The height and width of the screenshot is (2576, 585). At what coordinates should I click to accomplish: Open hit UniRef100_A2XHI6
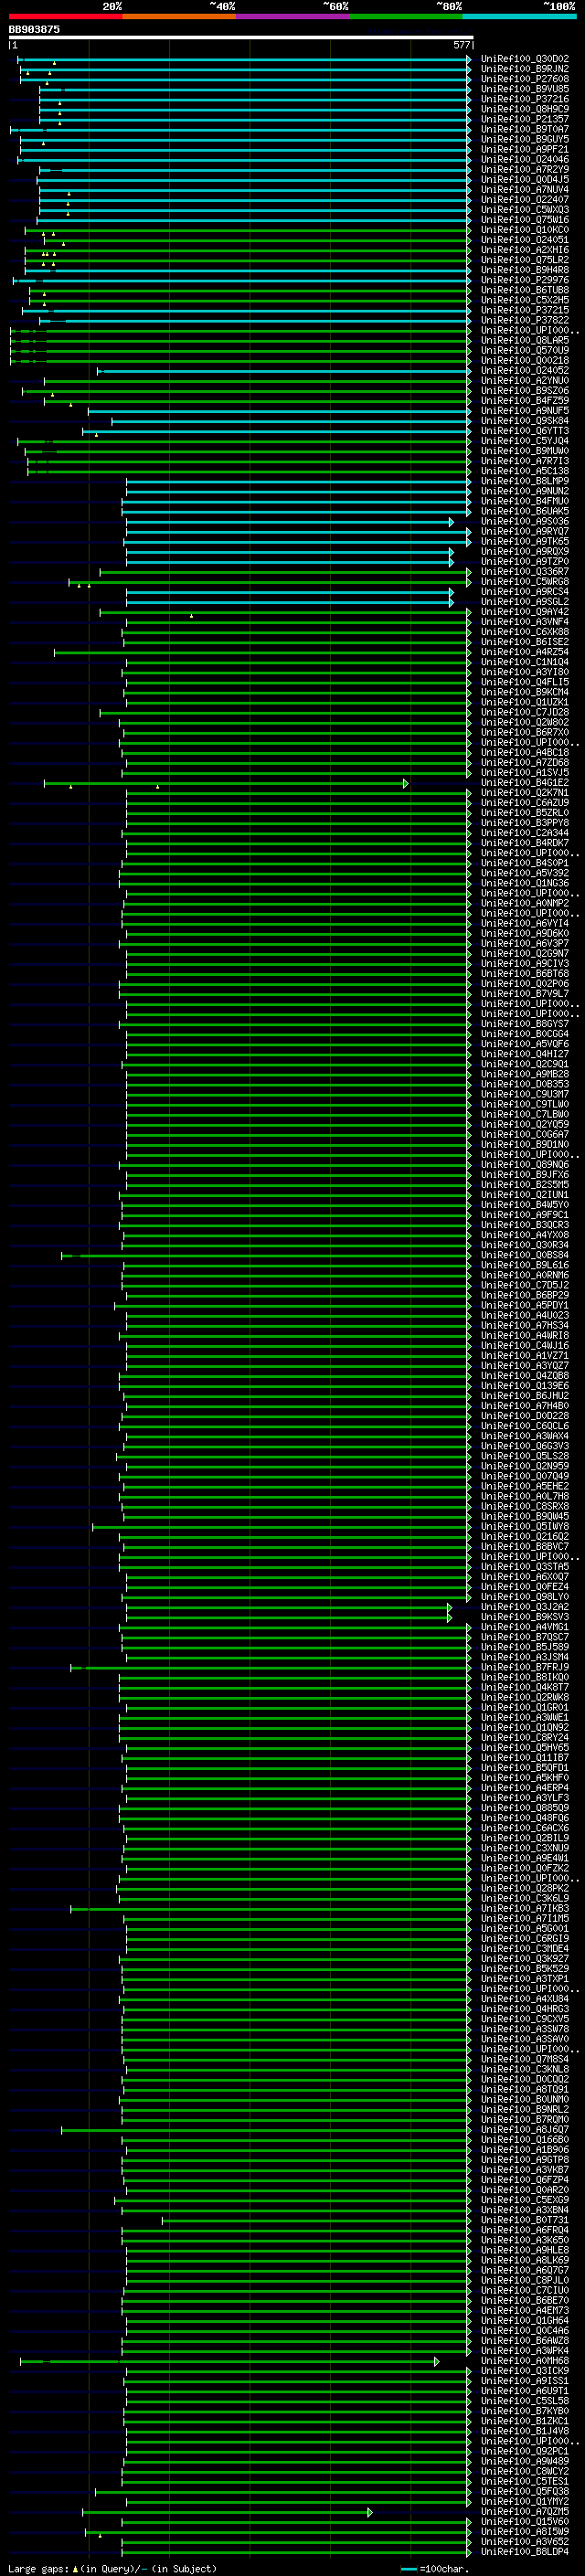point(524,250)
